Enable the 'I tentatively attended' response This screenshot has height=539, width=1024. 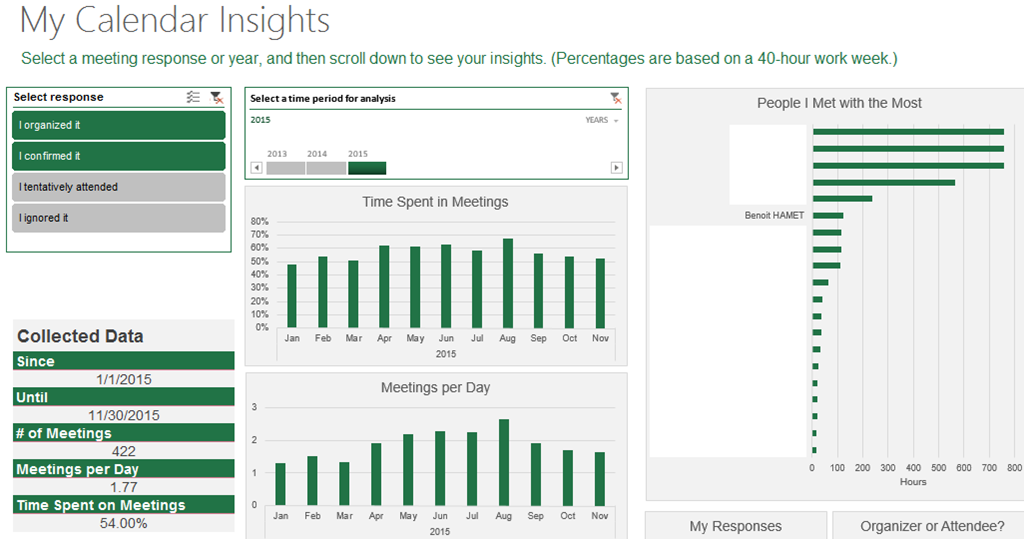pyautogui.click(x=119, y=187)
